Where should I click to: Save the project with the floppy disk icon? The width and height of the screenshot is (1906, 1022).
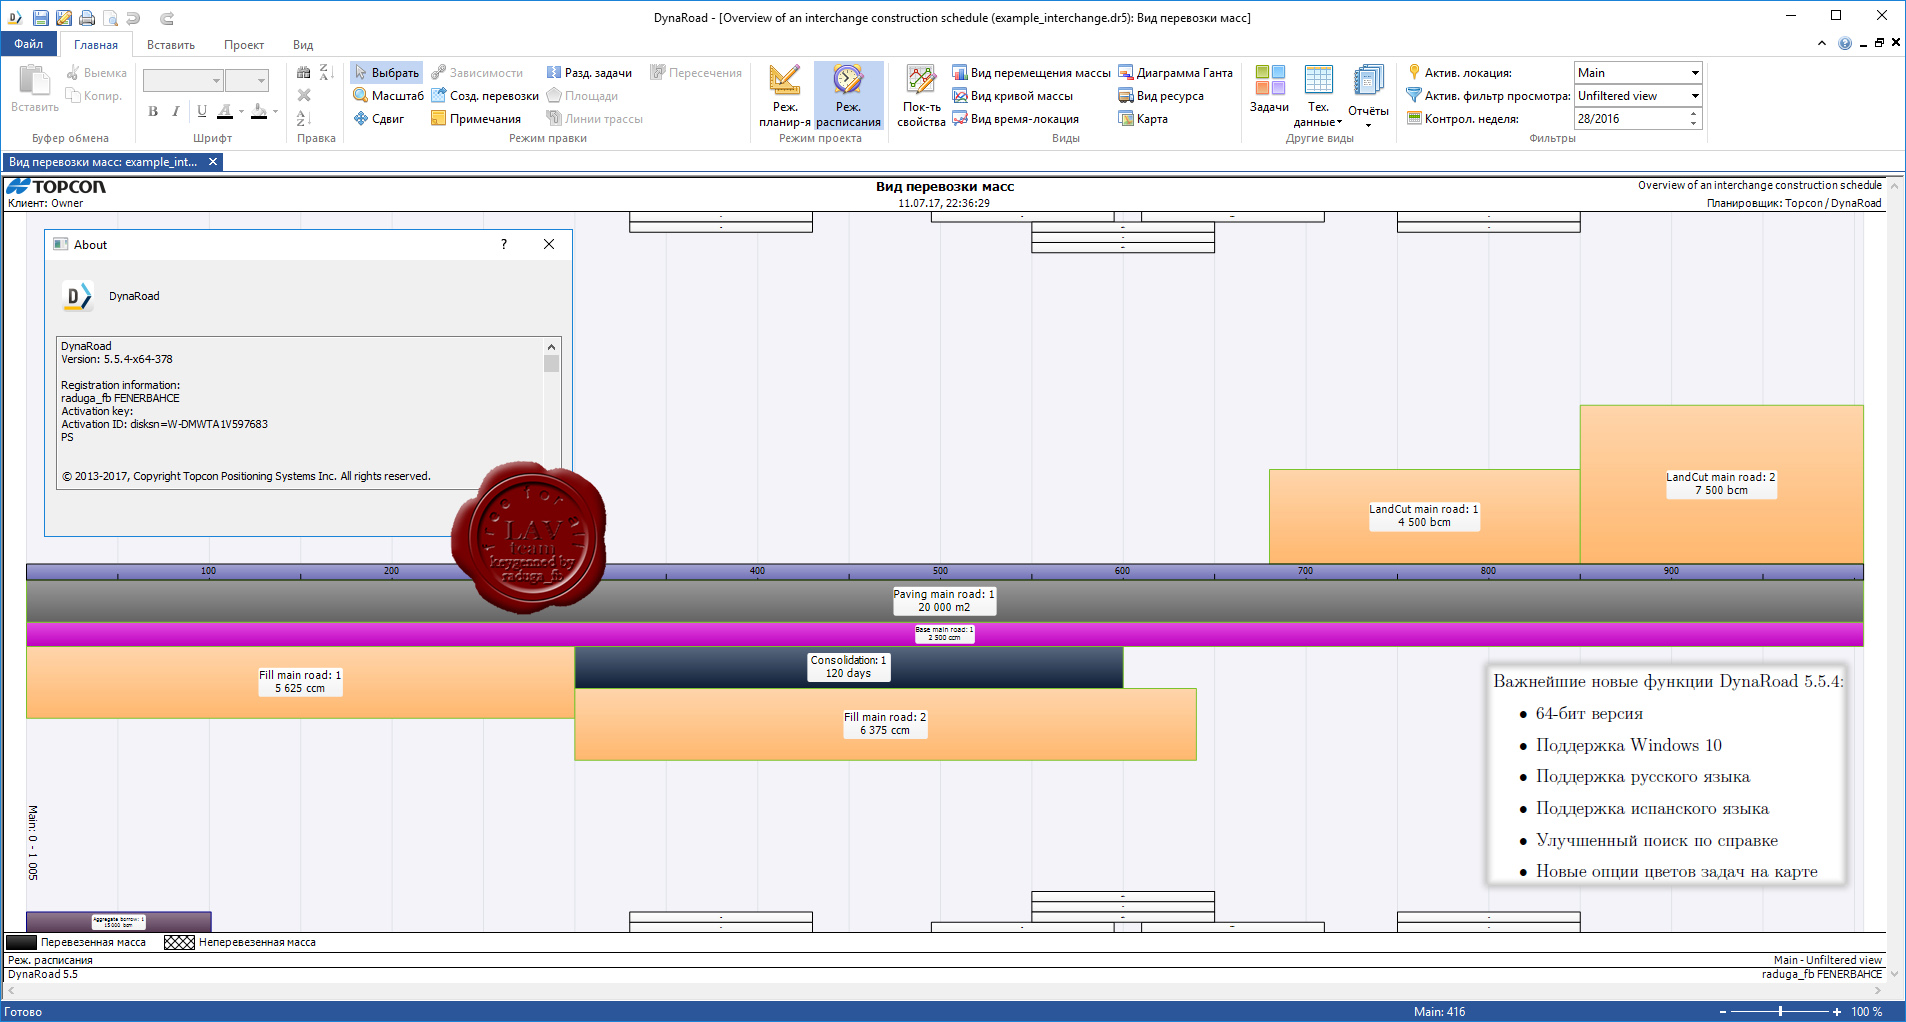pyautogui.click(x=40, y=17)
